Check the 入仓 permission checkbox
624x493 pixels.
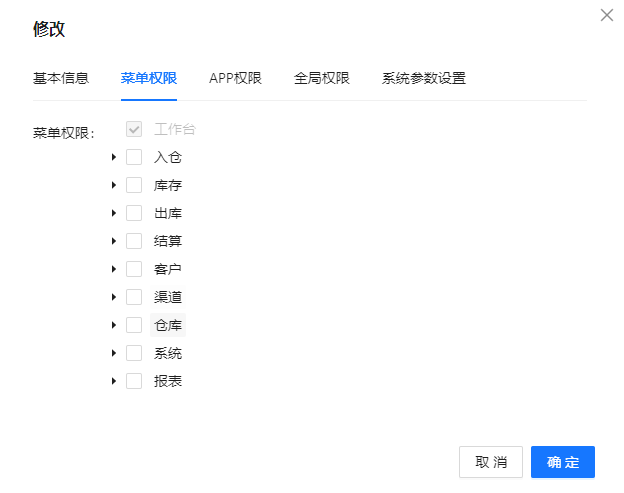click(134, 157)
